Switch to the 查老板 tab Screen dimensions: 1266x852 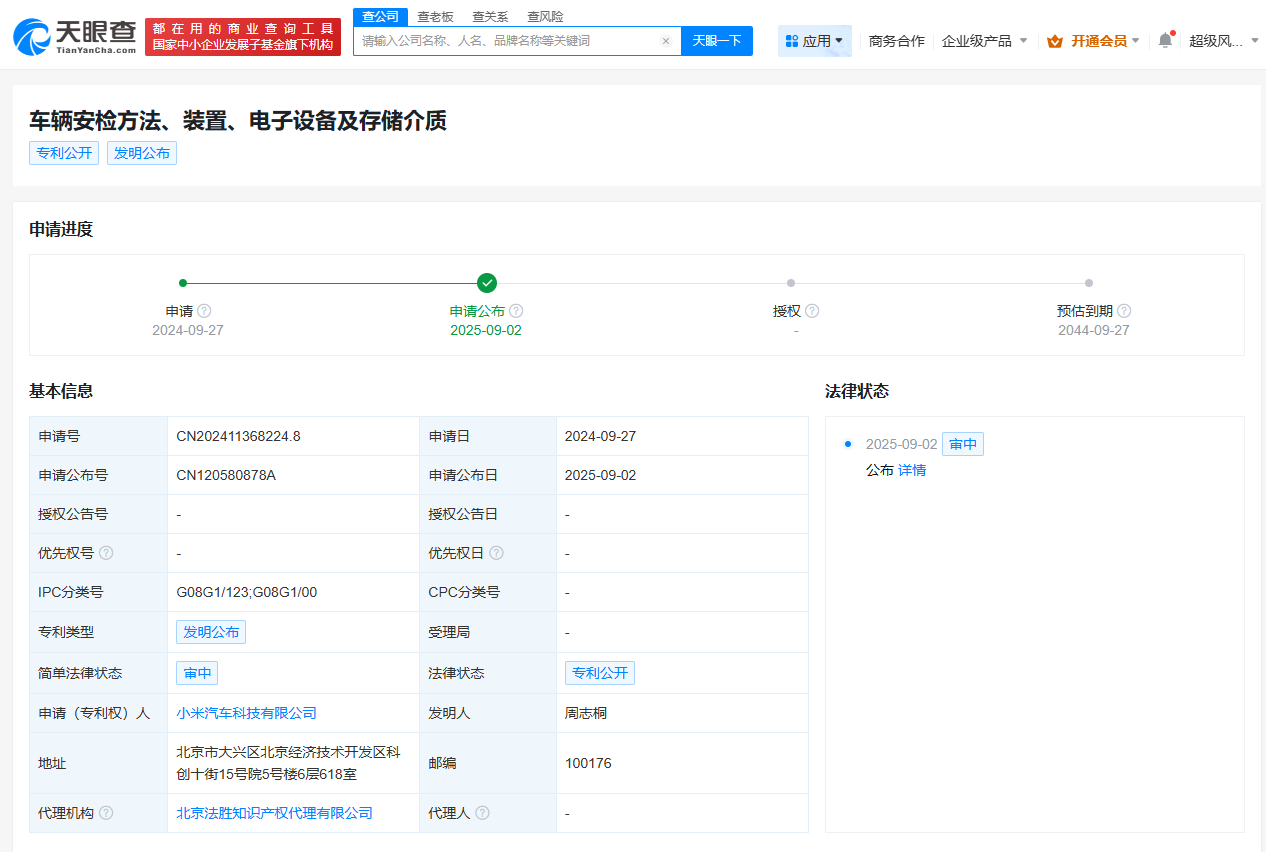[435, 16]
